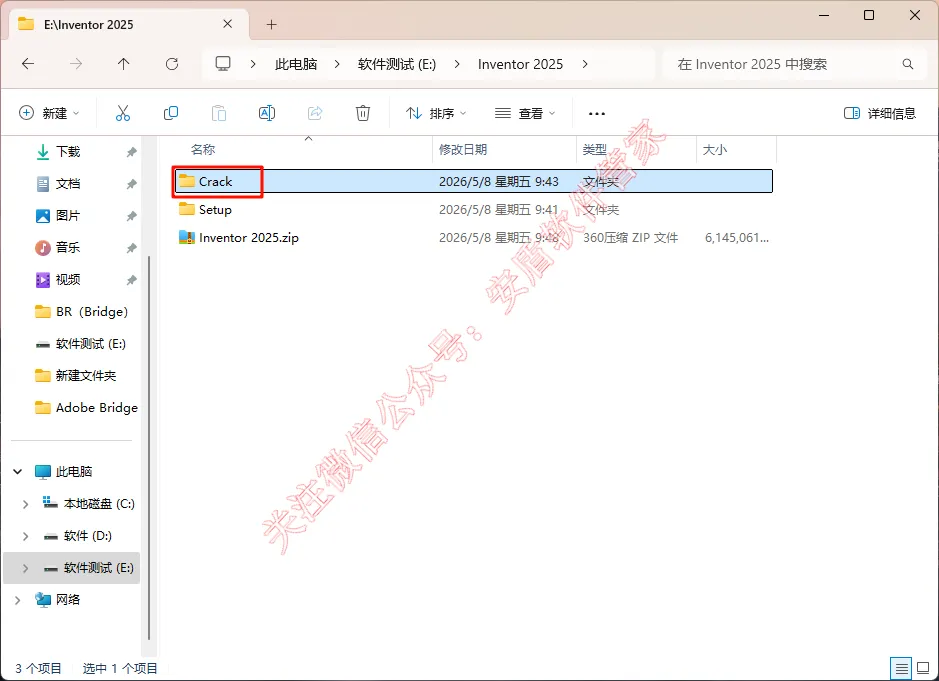
Task: Switch to large thumbnails view icon
Action: coord(923,667)
